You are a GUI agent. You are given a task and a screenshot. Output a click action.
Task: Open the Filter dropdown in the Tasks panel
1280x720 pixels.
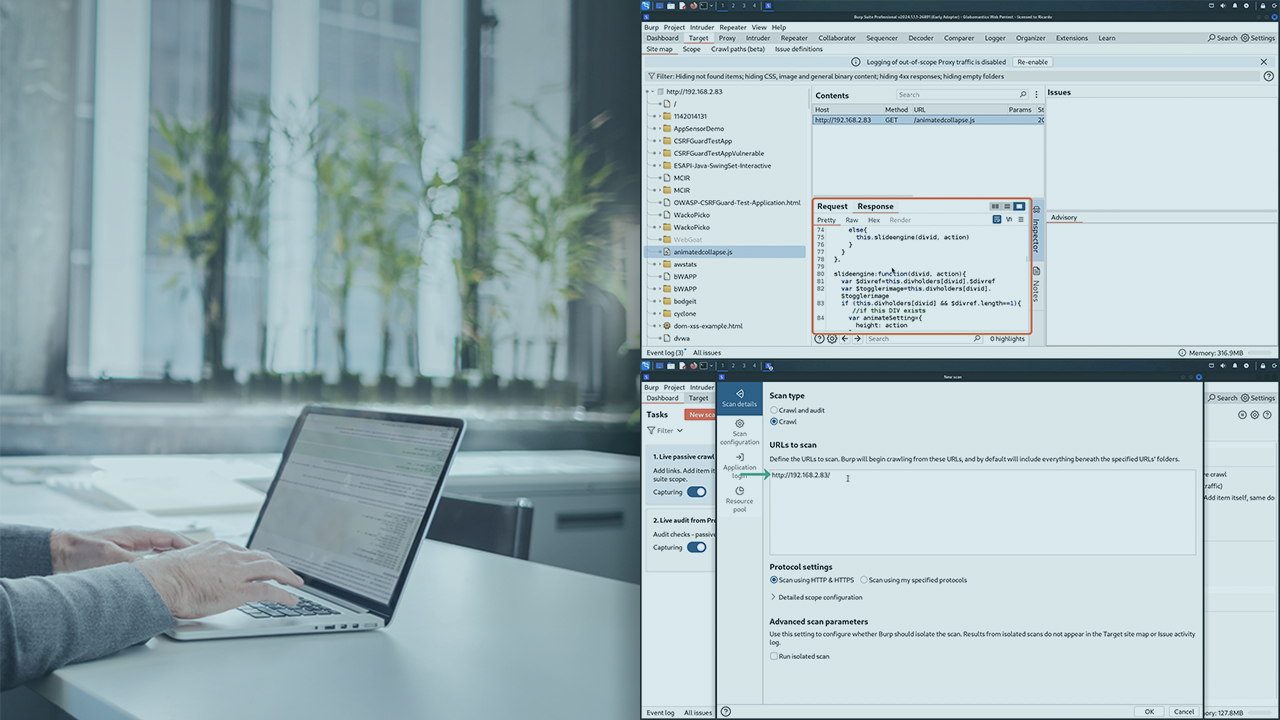click(x=663, y=430)
